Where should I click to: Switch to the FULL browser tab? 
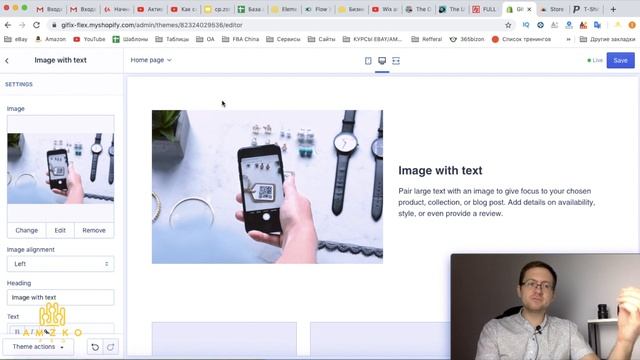click(x=485, y=9)
